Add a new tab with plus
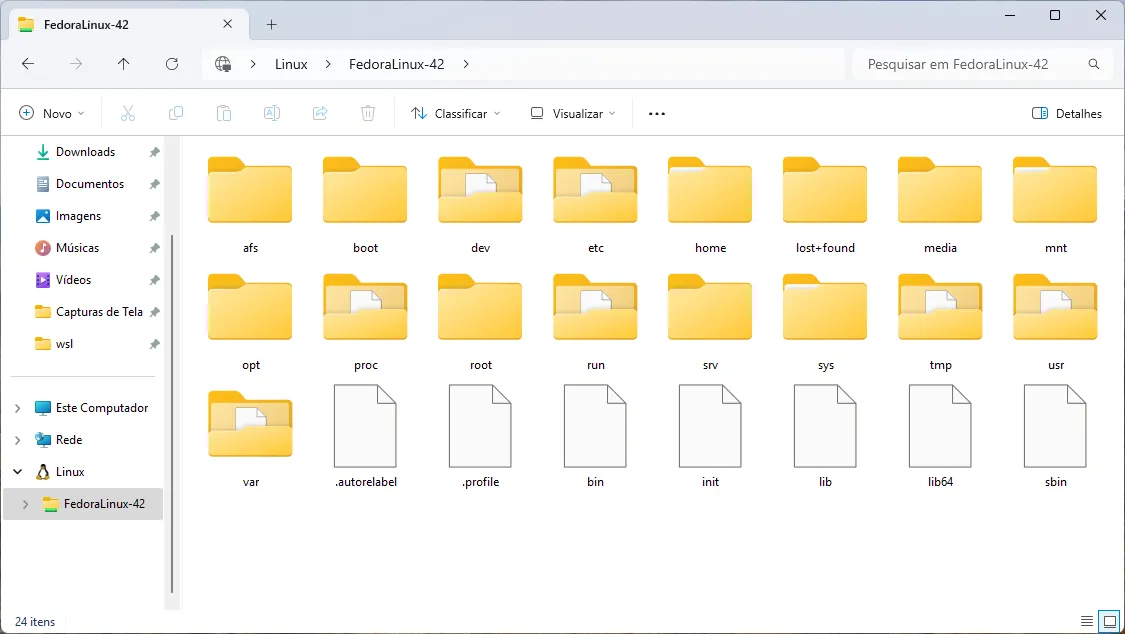The width and height of the screenshot is (1125, 634). [x=271, y=24]
